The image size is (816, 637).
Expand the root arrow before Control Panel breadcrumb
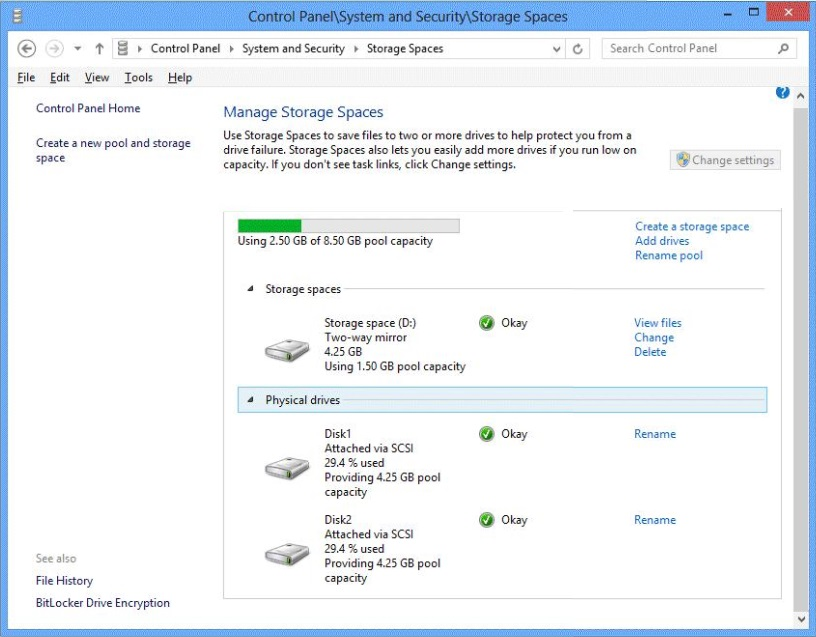pyautogui.click(x=139, y=49)
